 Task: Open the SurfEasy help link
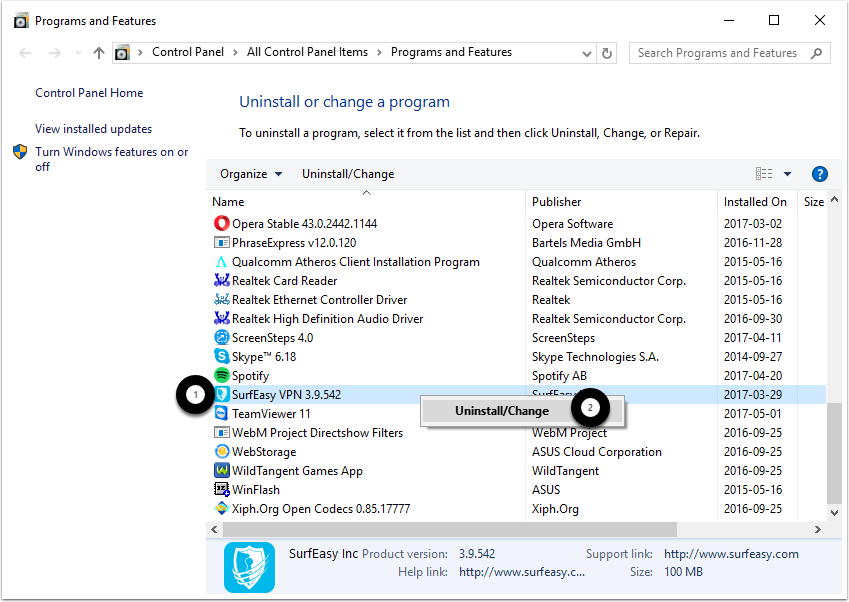(x=522, y=572)
